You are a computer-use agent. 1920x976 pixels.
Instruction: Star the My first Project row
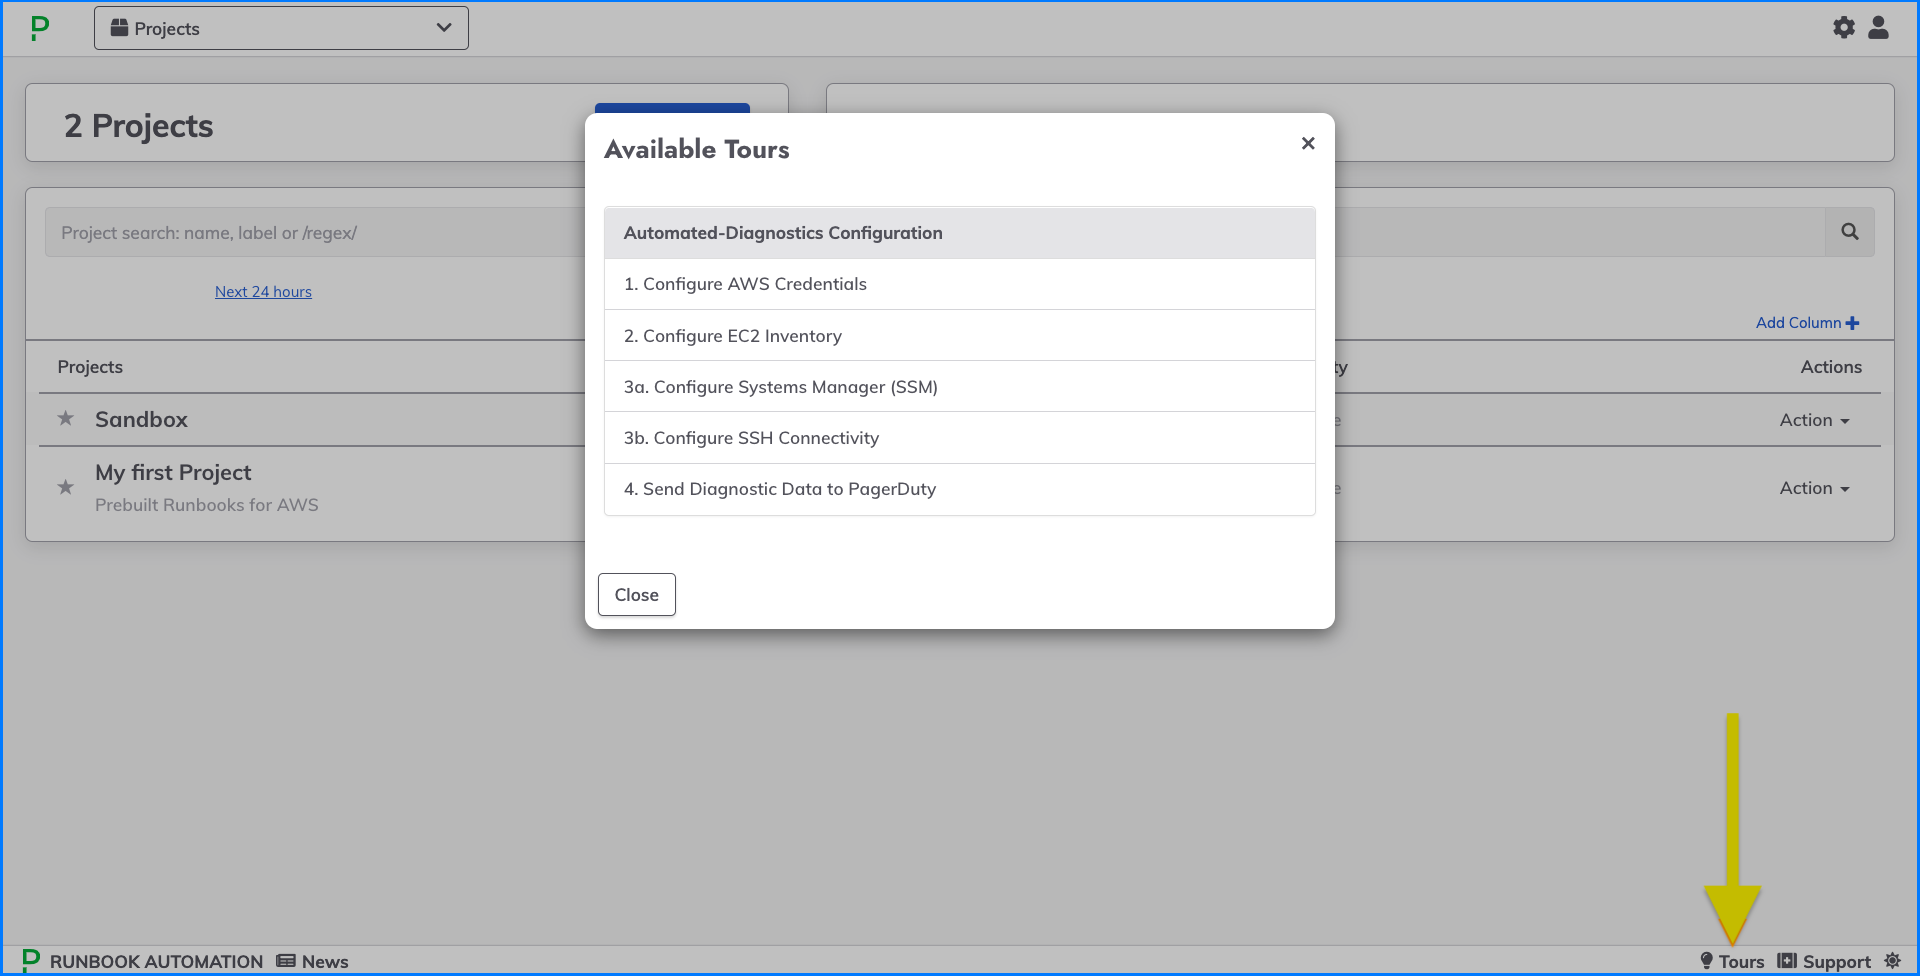(x=66, y=488)
